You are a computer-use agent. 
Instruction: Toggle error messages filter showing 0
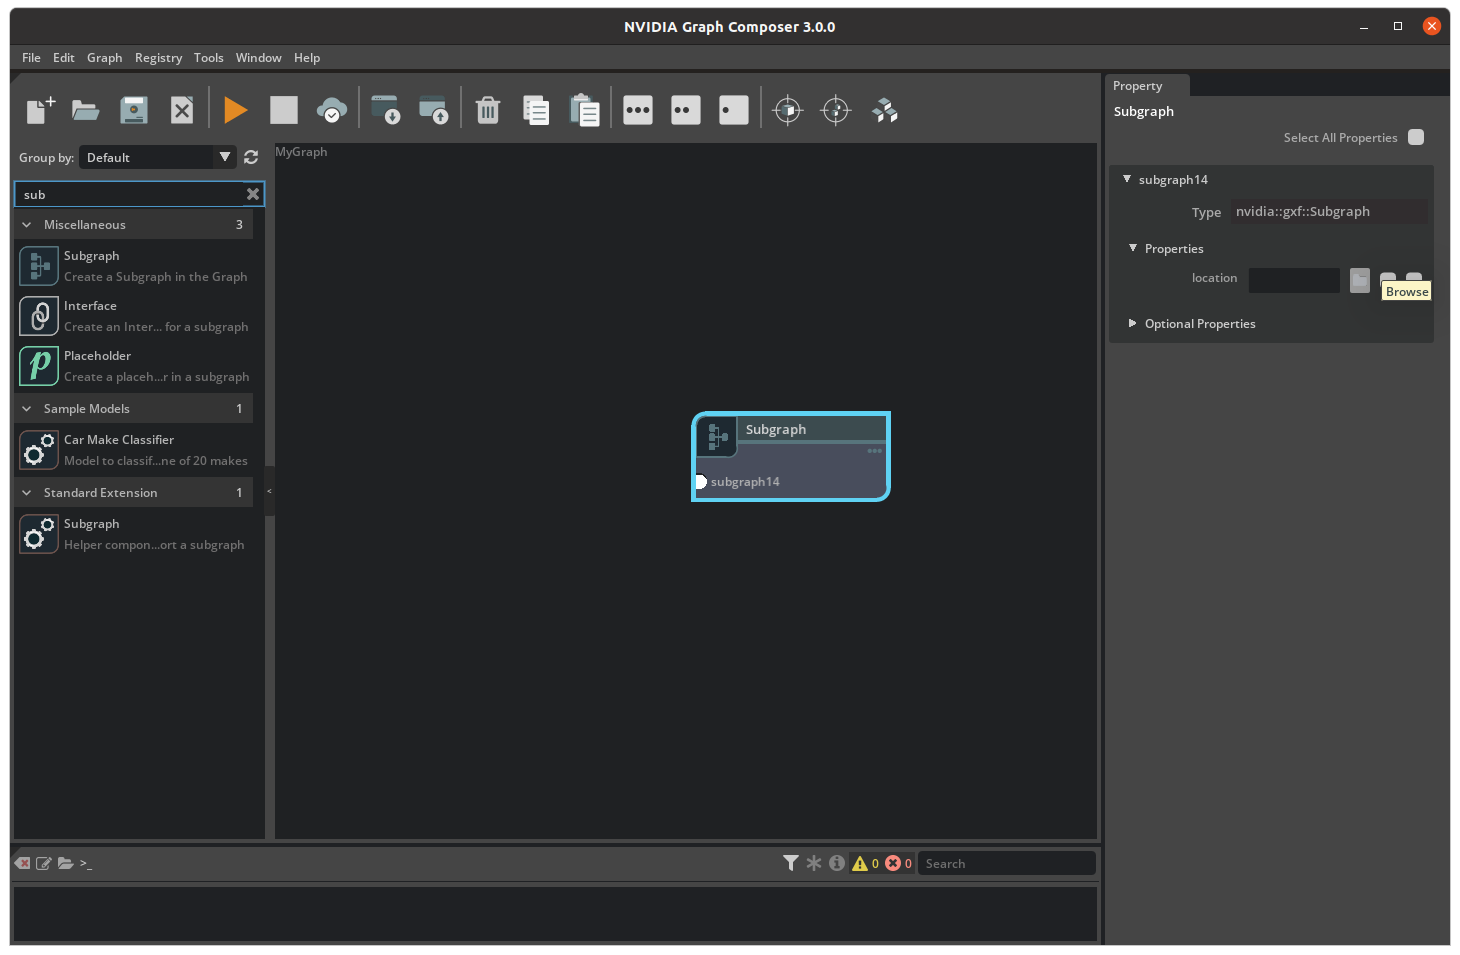898,863
